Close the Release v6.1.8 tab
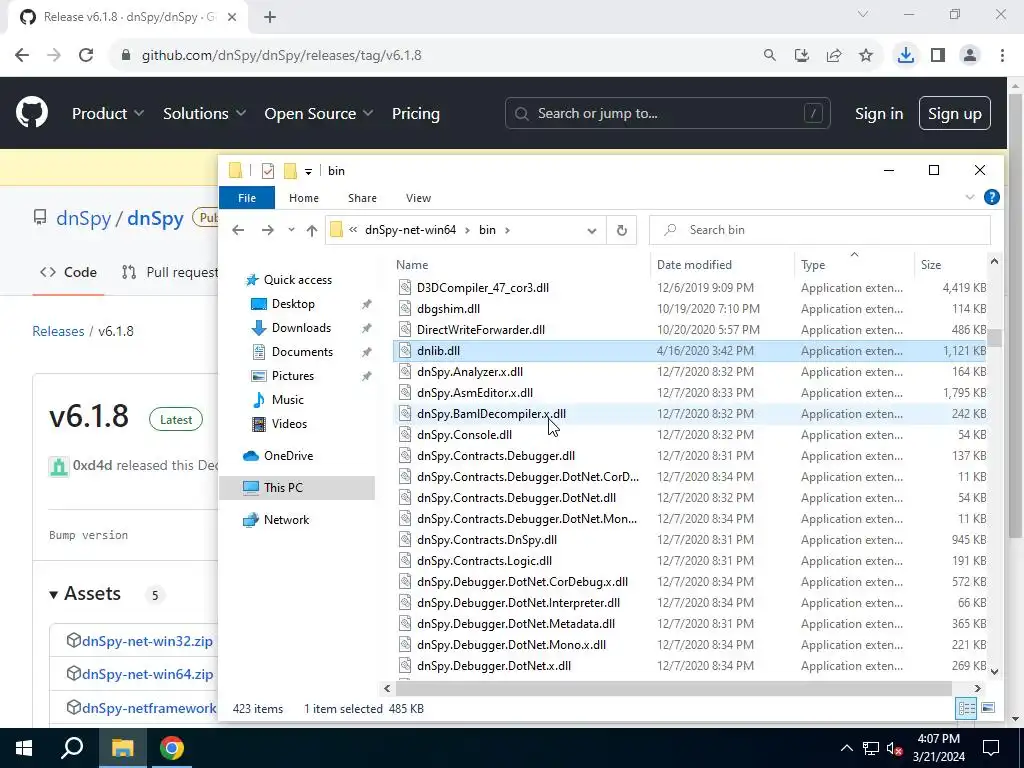 tap(232, 17)
